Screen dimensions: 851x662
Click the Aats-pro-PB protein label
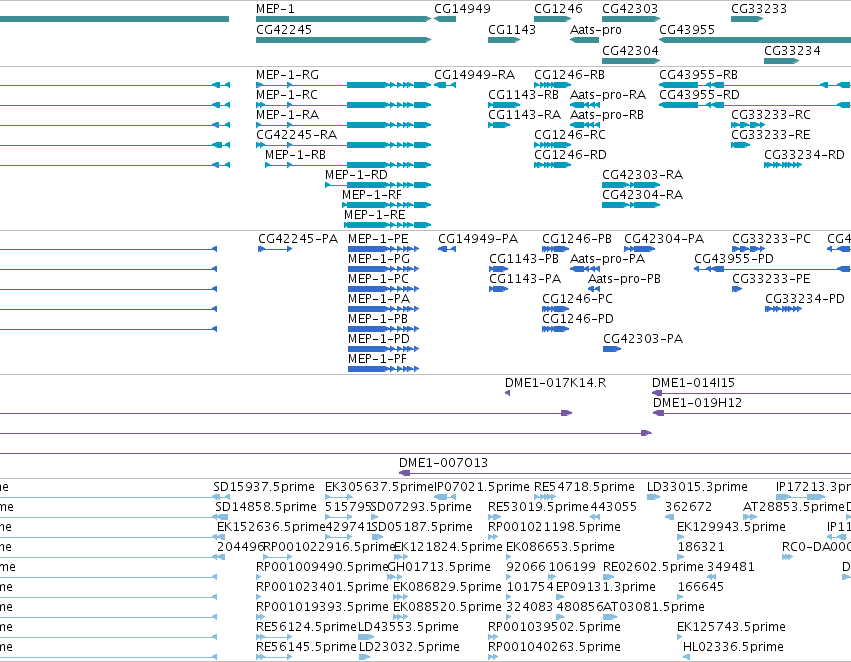(x=624, y=279)
